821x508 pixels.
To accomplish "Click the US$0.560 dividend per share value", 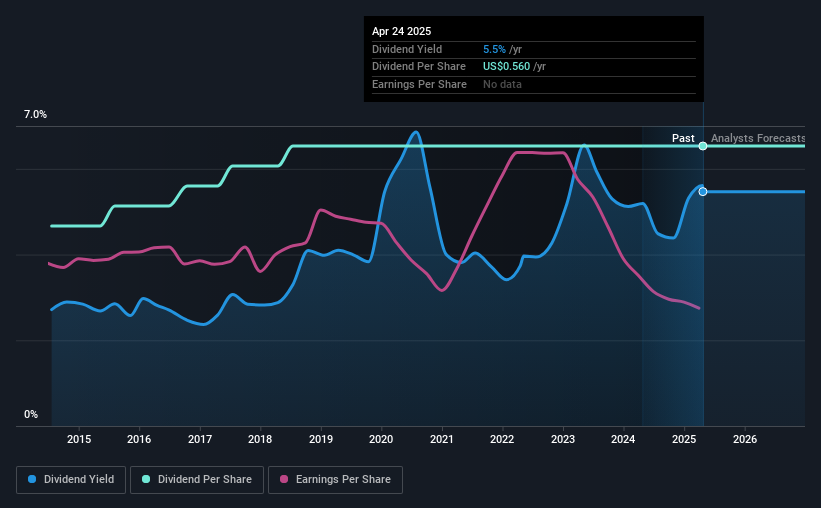I will 506,67.
